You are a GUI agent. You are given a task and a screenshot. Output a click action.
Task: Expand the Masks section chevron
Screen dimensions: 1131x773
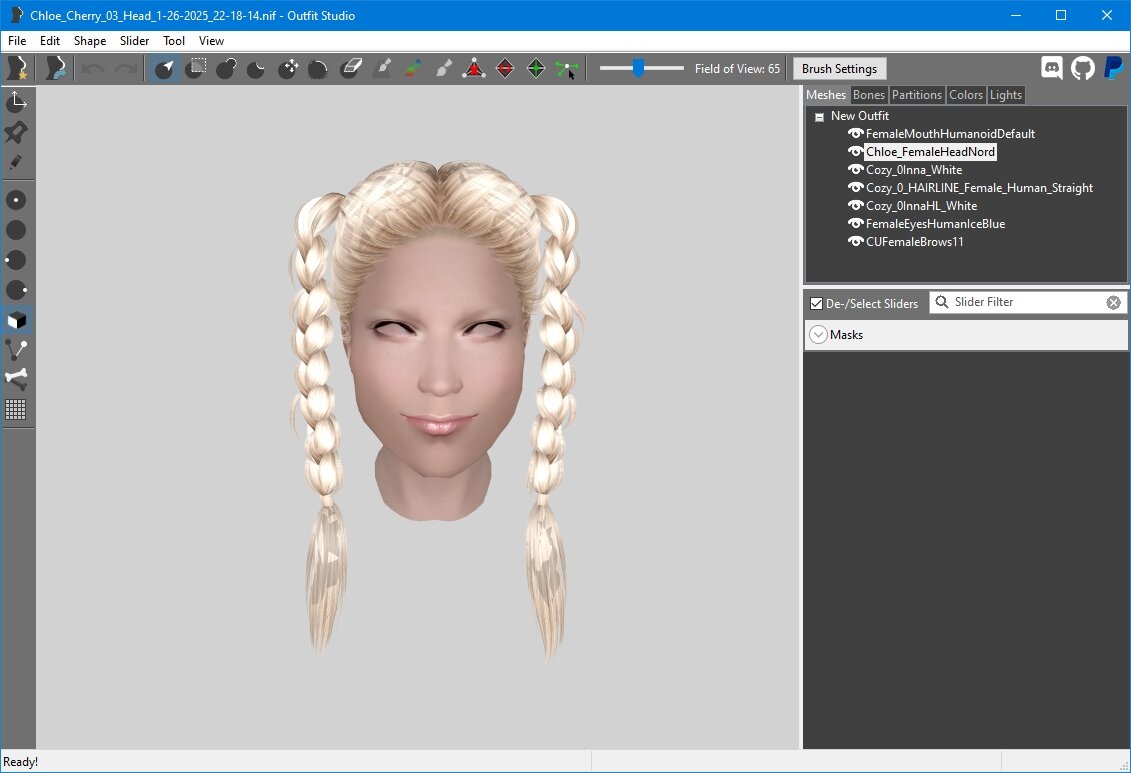(818, 335)
